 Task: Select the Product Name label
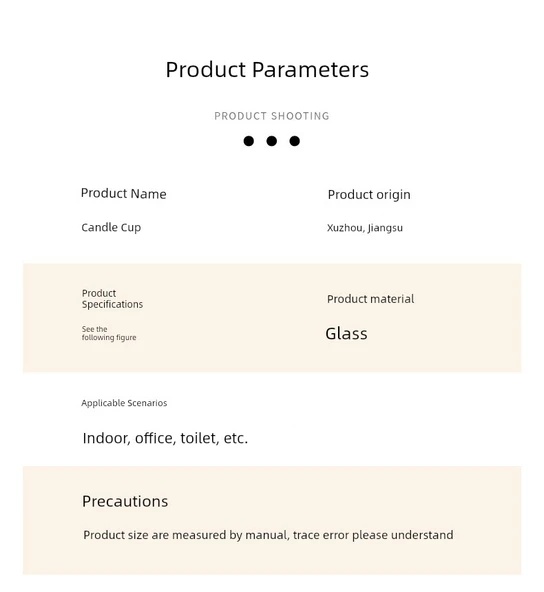(123, 193)
